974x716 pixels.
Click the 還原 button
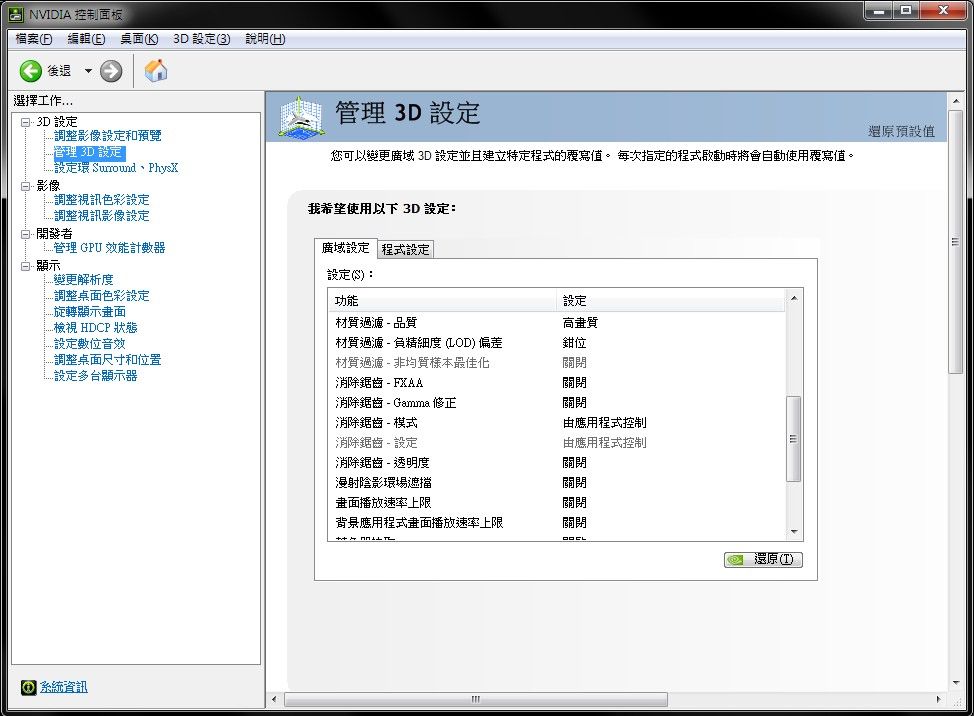click(763, 559)
